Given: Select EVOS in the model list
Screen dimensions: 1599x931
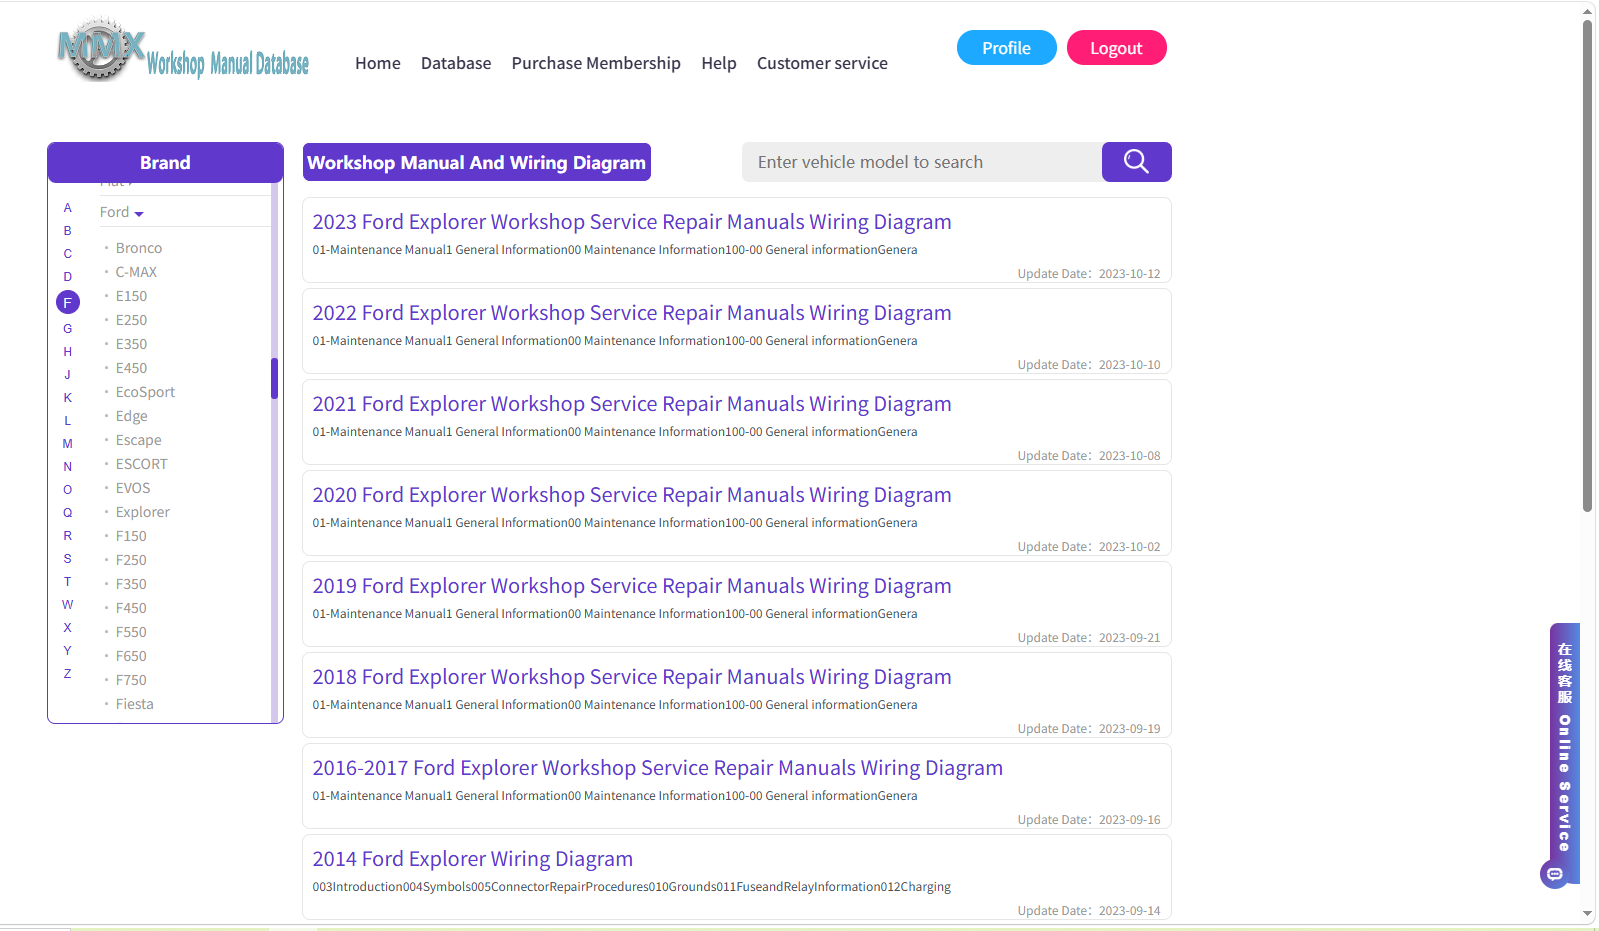Looking at the screenshot, I should (133, 488).
